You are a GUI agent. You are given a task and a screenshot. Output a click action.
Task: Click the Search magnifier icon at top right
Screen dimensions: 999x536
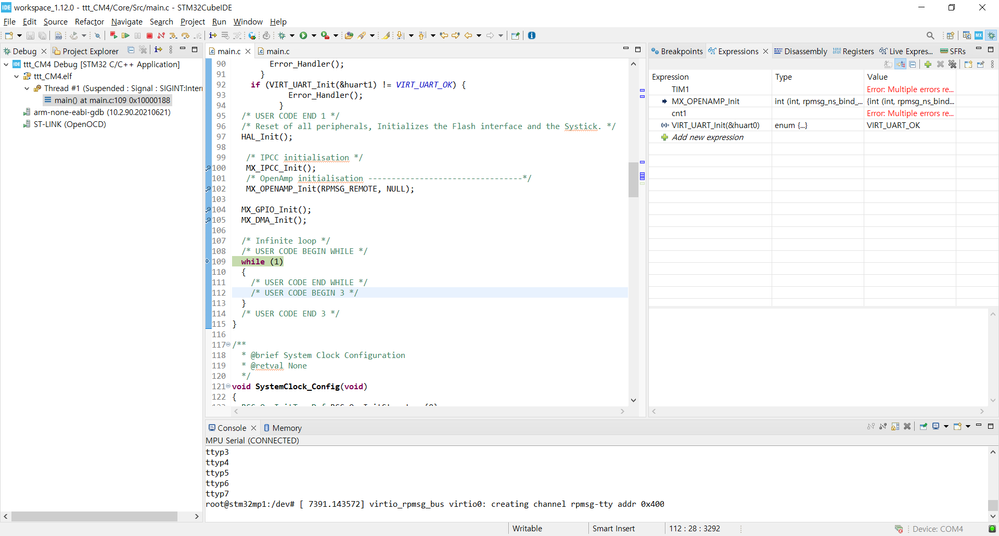930,36
